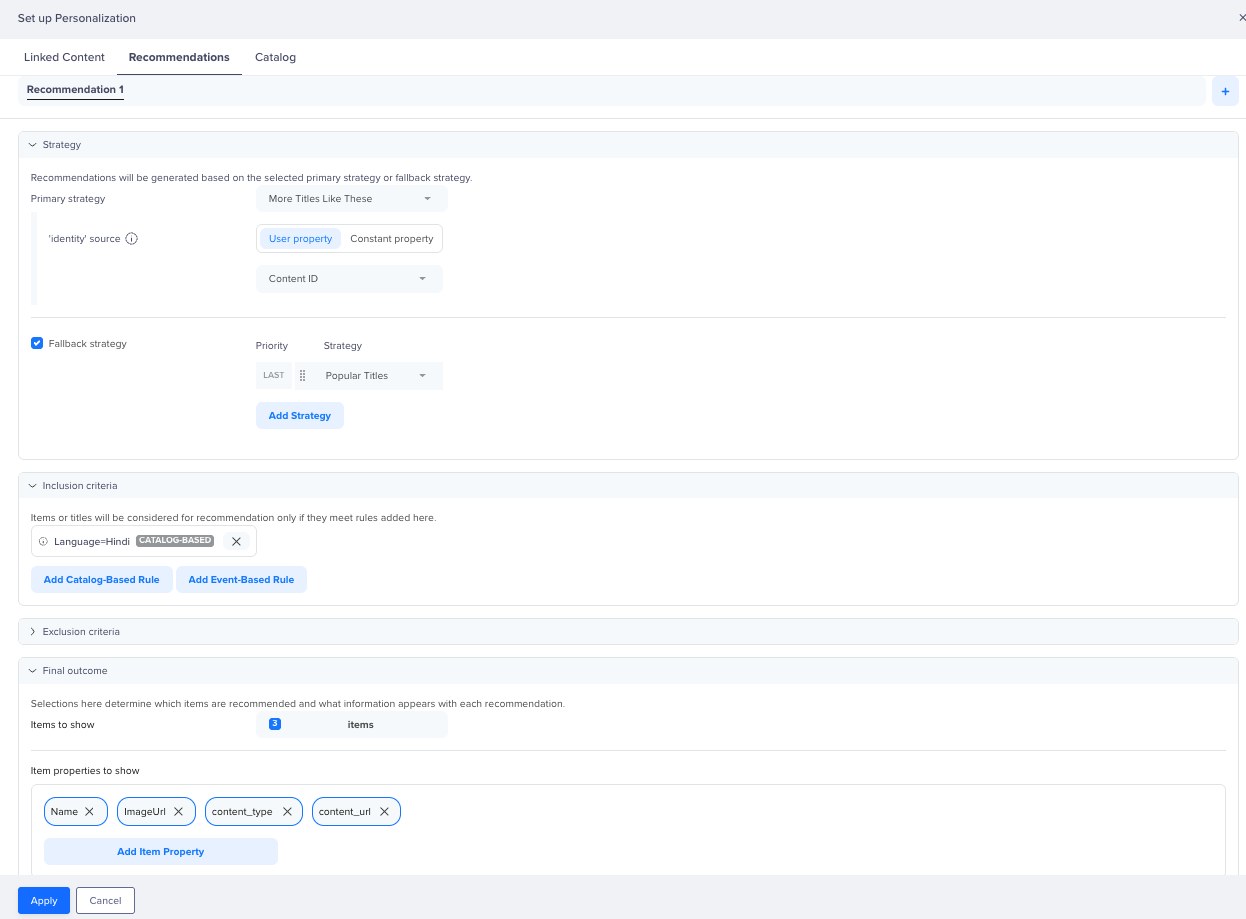This screenshot has width=1246, height=919.
Task: Select the Recommendations tab
Action: 179,57
